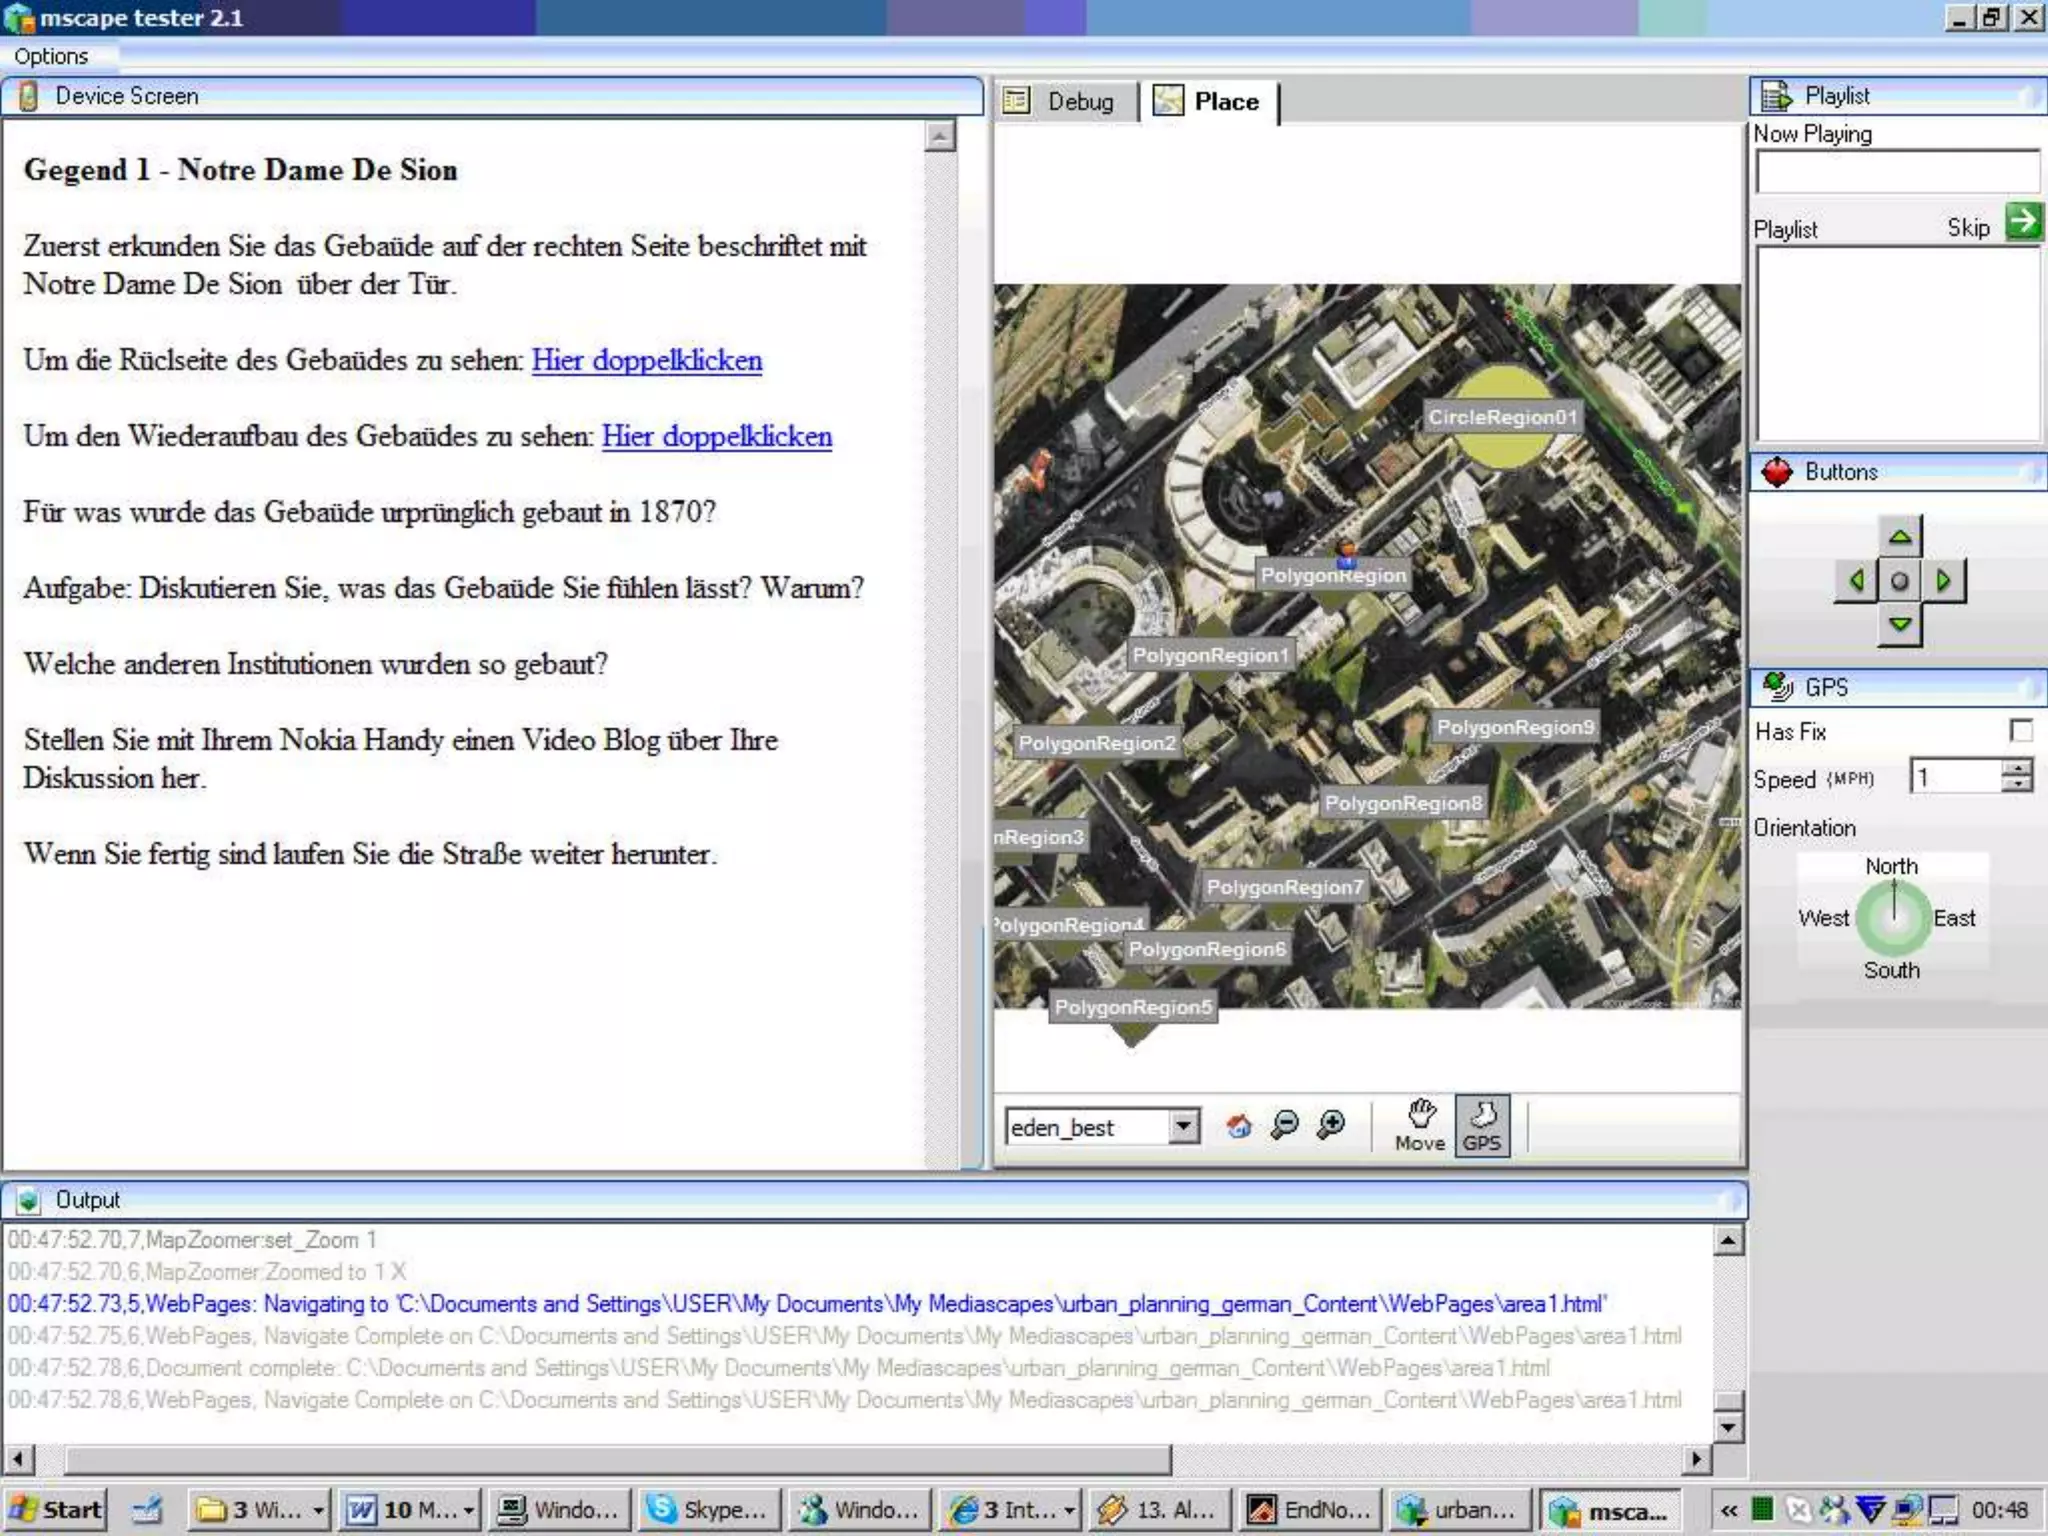The height and width of the screenshot is (1536, 2048).
Task: Toggle the GPS footprint tool
Action: tap(1481, 1126)
